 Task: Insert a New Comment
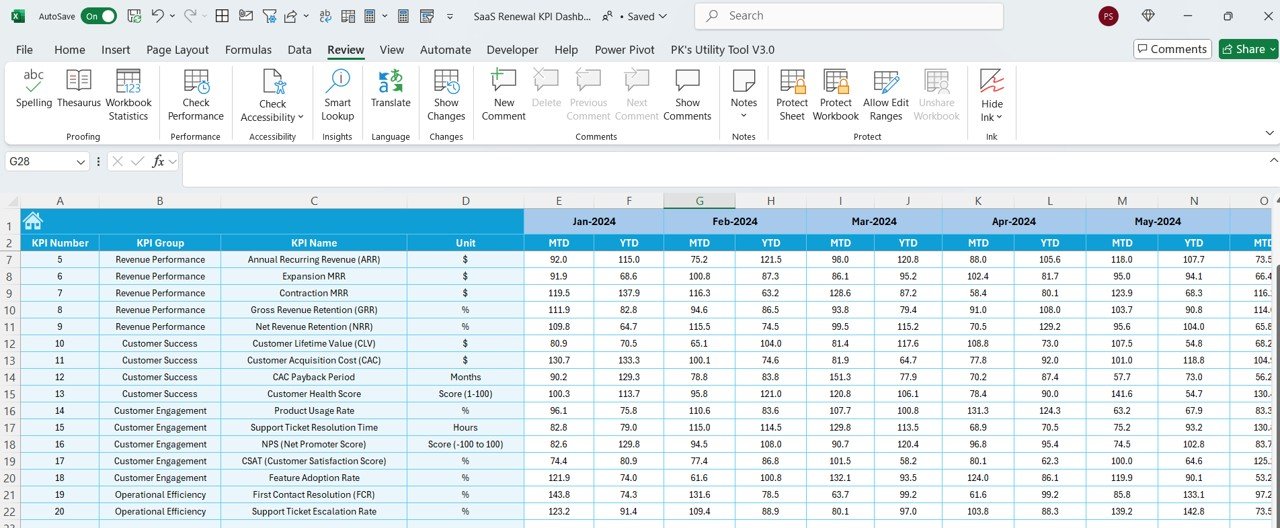[504, 95]
